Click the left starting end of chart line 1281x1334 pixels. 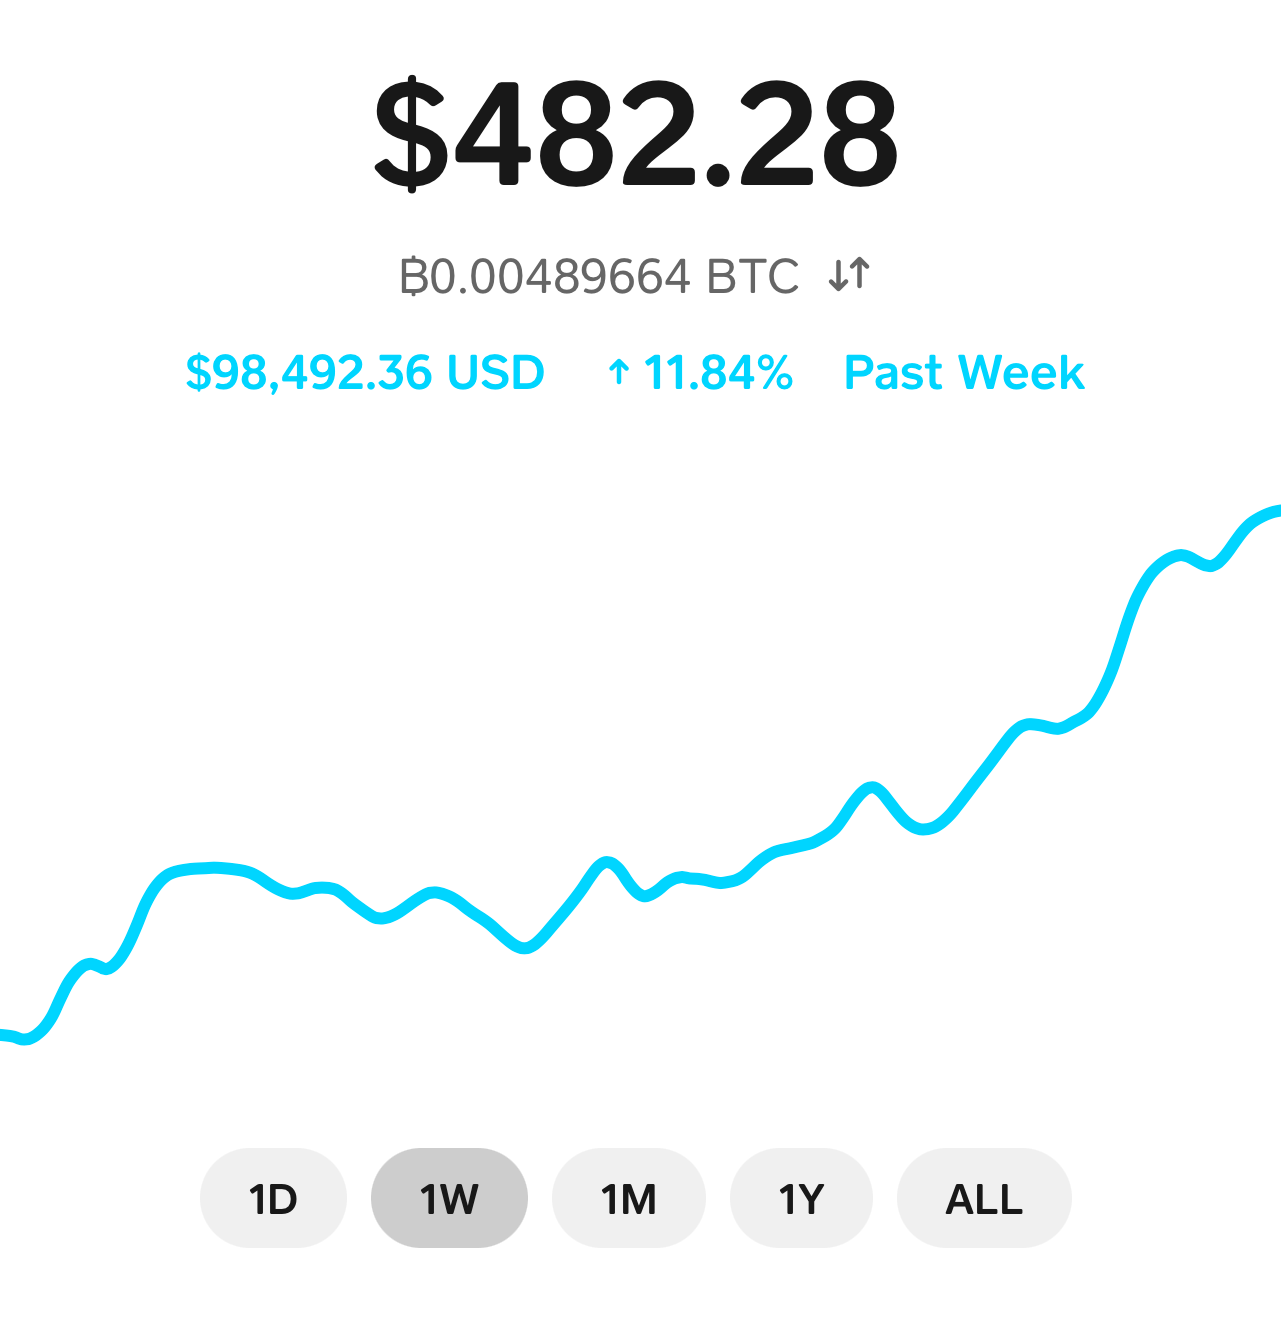click(6, 1036)
